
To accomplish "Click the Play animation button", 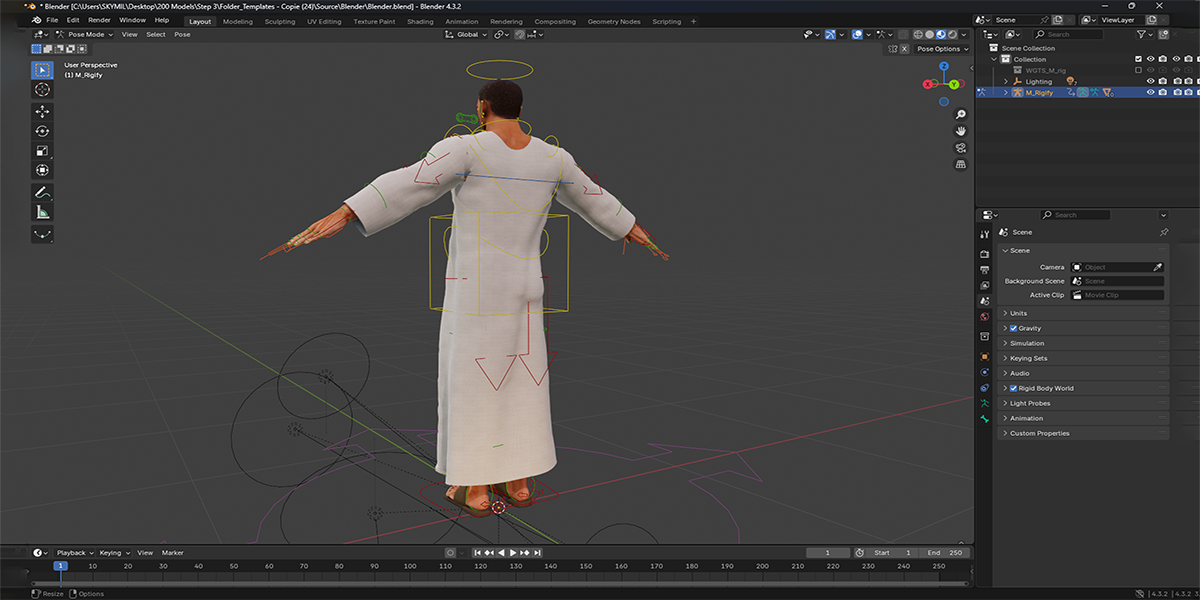I will (x=513, y=552).
